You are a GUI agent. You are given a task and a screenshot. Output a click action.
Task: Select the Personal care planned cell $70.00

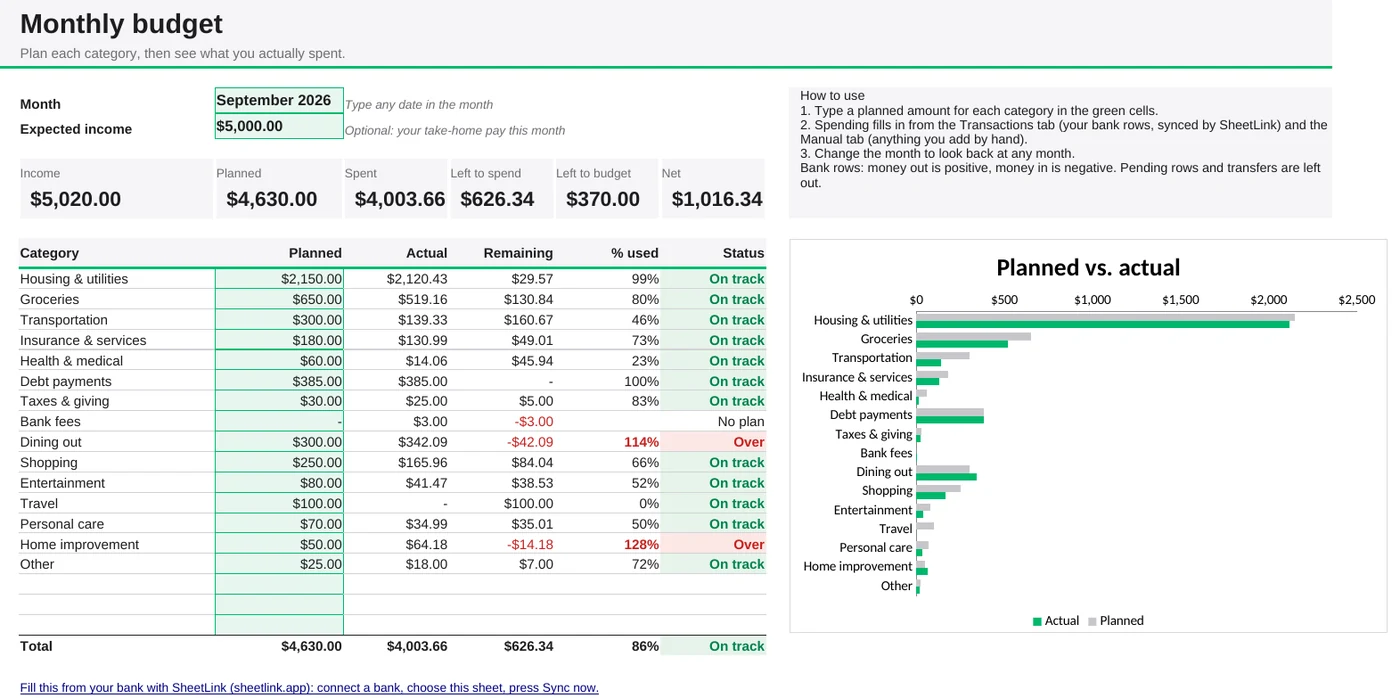click(x=279, y=524)
